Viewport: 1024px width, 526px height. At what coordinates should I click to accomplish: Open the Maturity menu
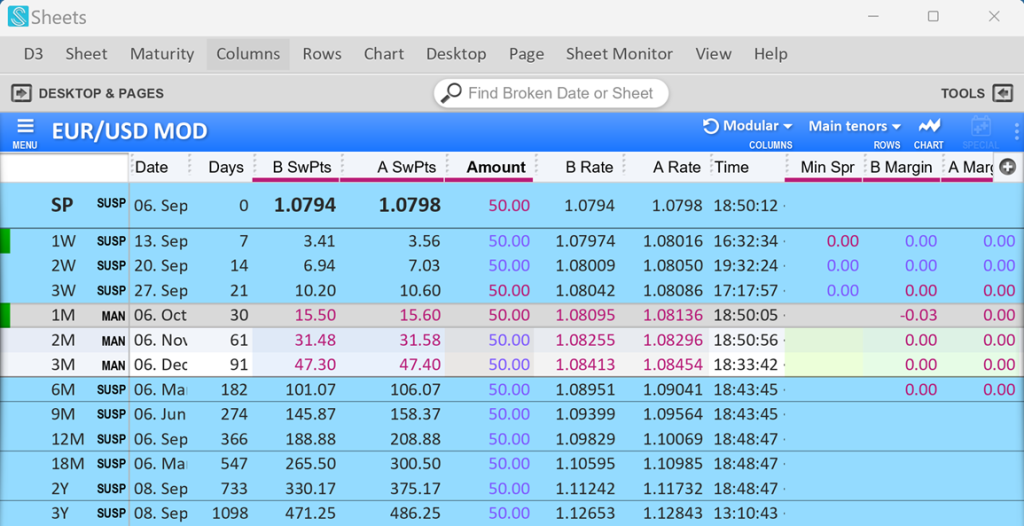tap(161, 54)
